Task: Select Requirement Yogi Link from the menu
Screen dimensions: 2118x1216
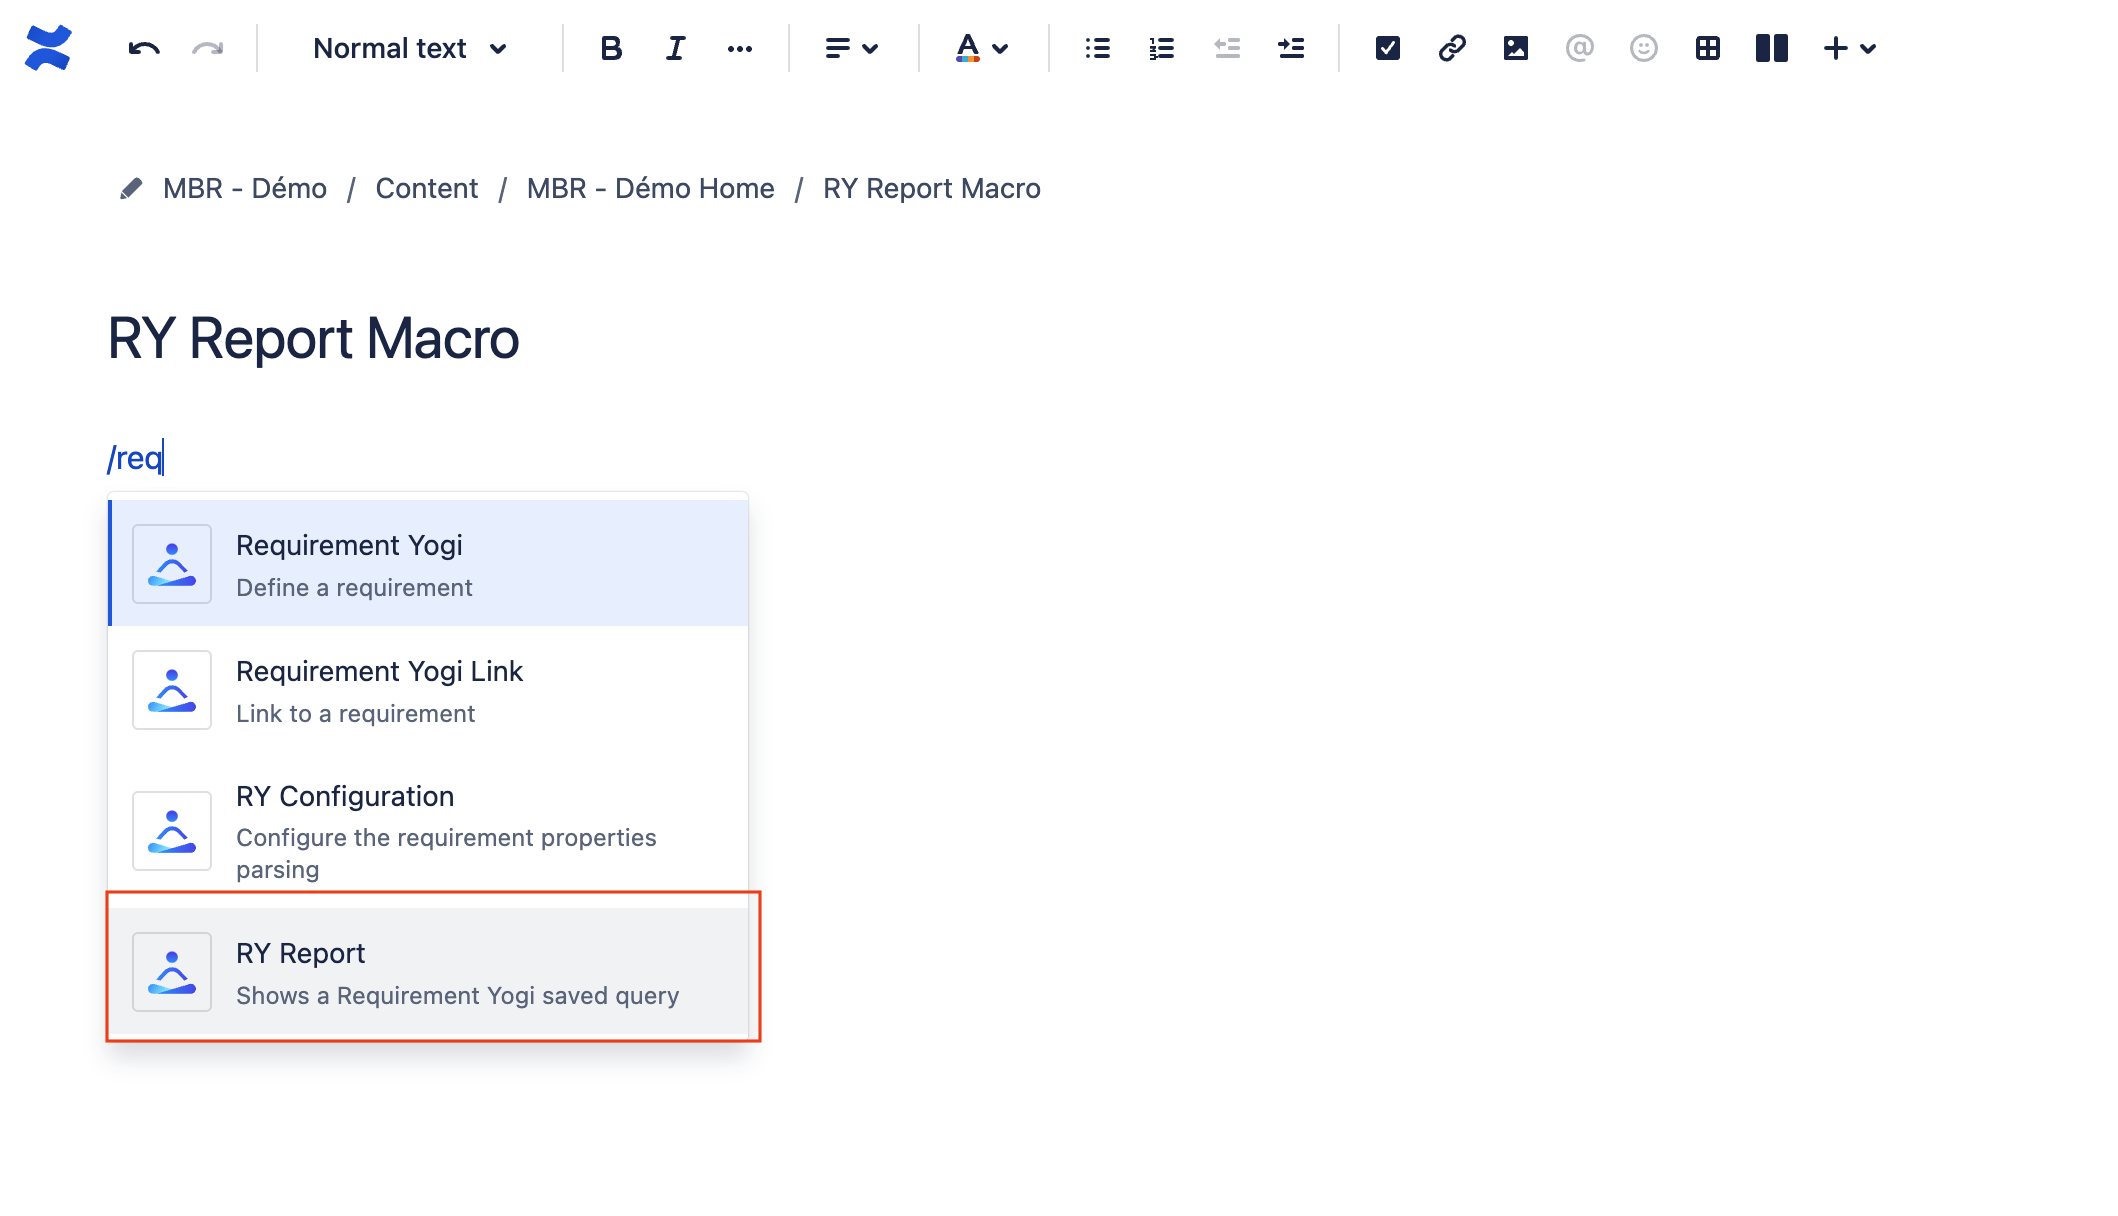Action: tap(430, 690)
